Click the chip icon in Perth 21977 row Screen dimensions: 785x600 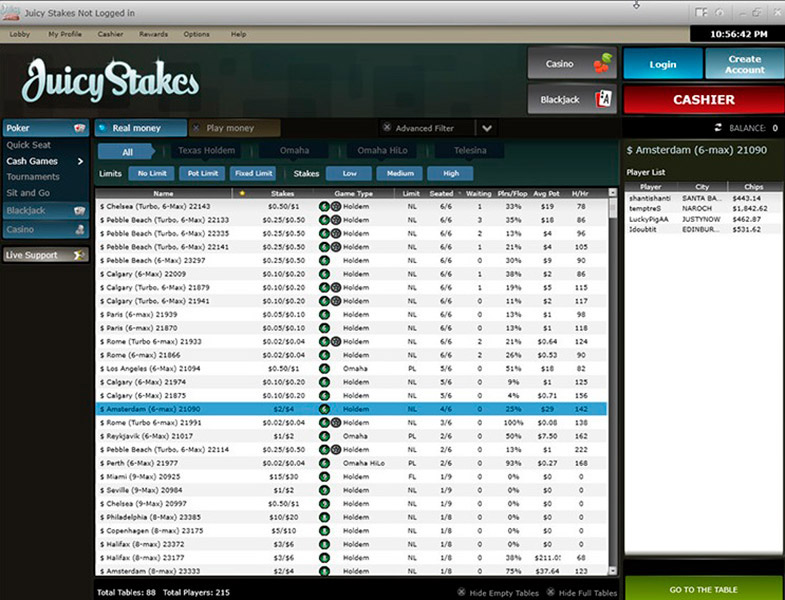[324, 463]
